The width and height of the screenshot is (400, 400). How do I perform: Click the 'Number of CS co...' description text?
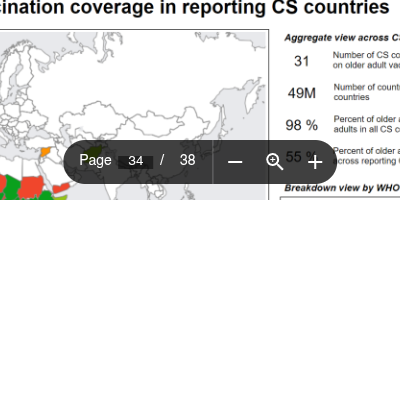(x=366, y=60)
